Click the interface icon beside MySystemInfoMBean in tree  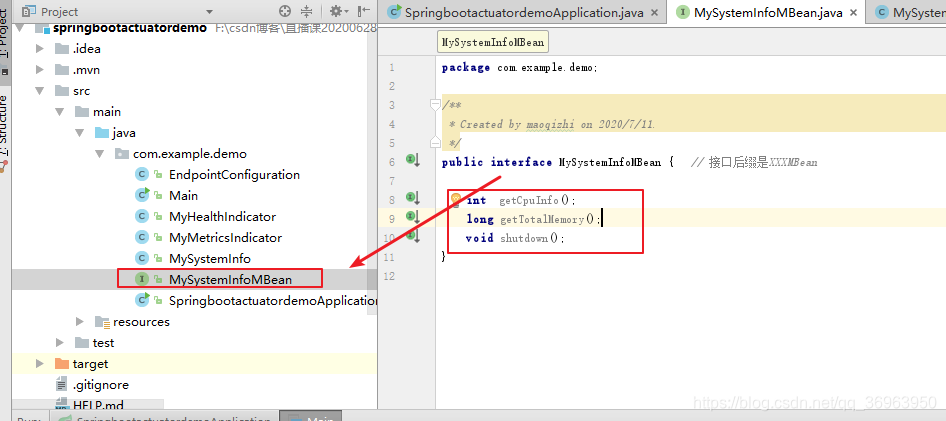[x=142, y=279]
